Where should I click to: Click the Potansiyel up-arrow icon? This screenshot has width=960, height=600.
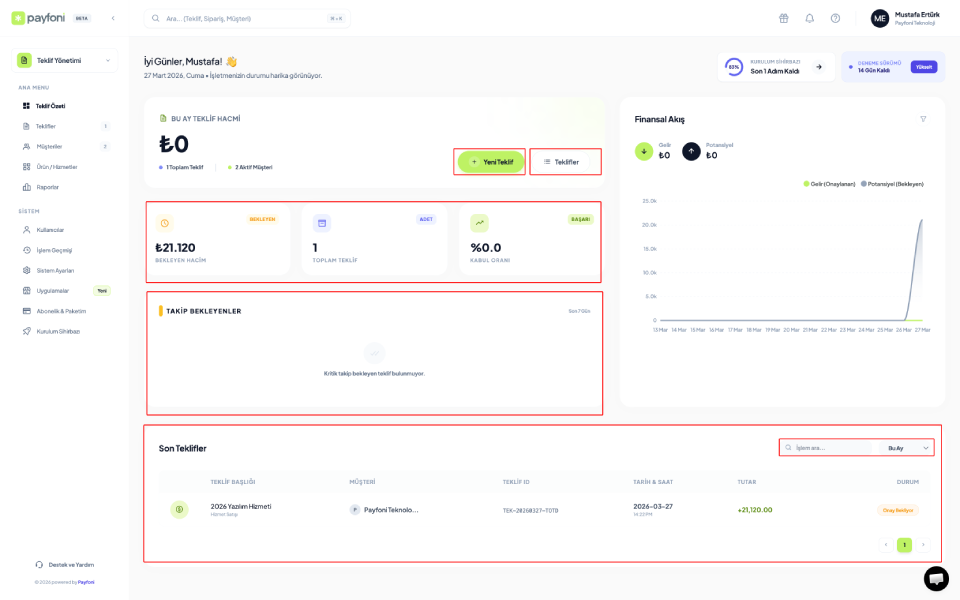coord(691,151)
